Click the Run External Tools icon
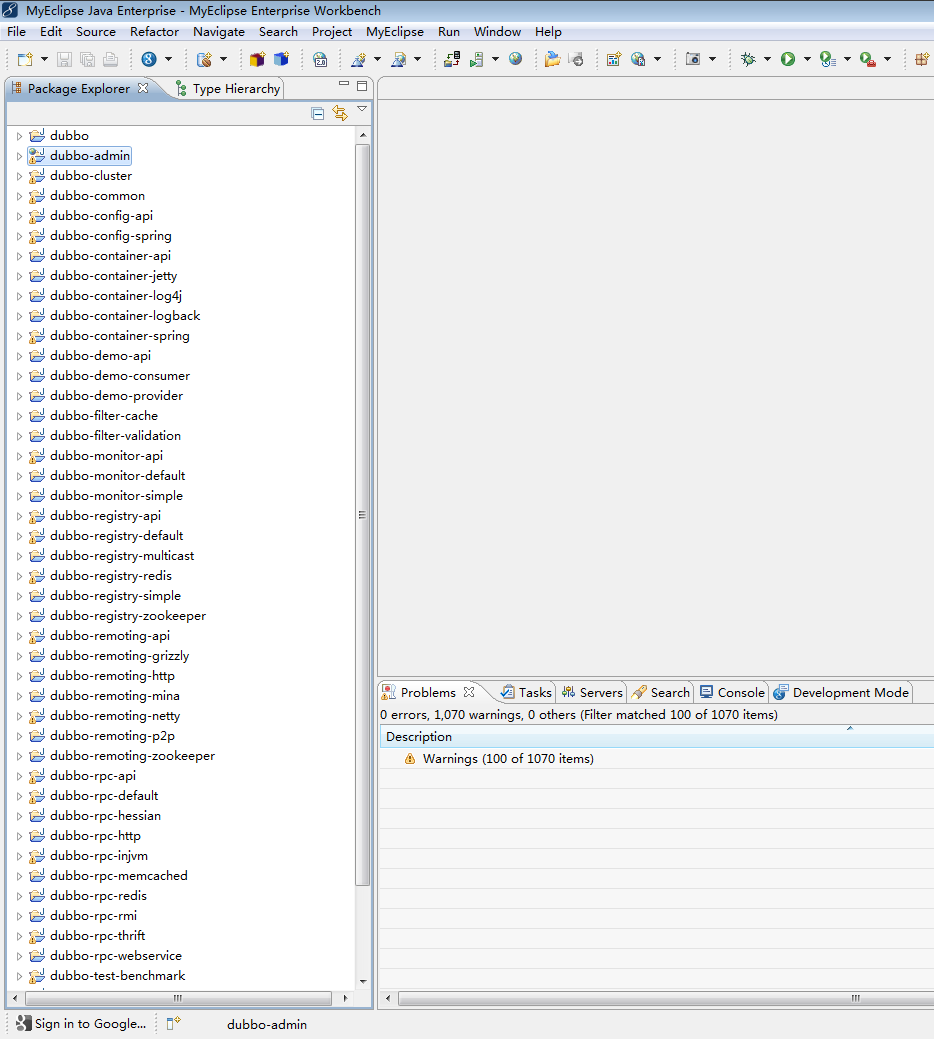The width and height of the screenshot is (934, 1039). pos(867,60)
